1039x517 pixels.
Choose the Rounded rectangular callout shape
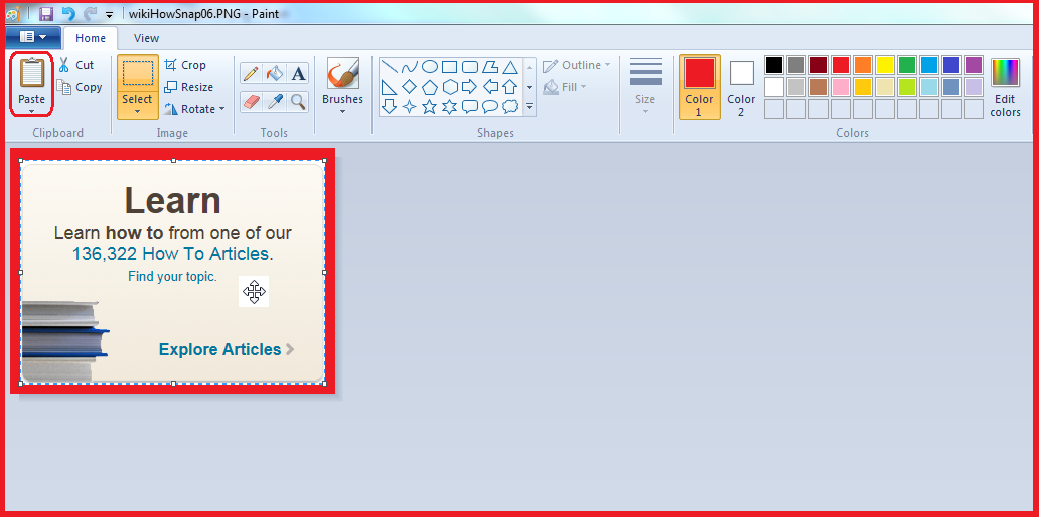470,106
